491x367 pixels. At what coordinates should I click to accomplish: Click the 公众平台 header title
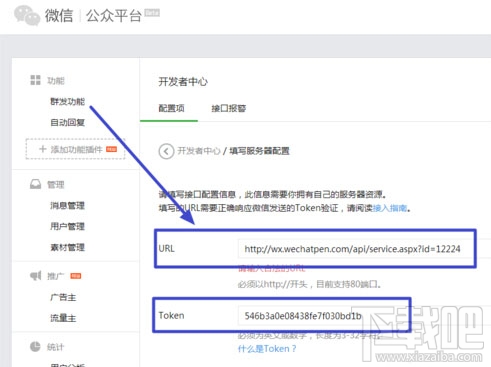[x=114, y=16]
